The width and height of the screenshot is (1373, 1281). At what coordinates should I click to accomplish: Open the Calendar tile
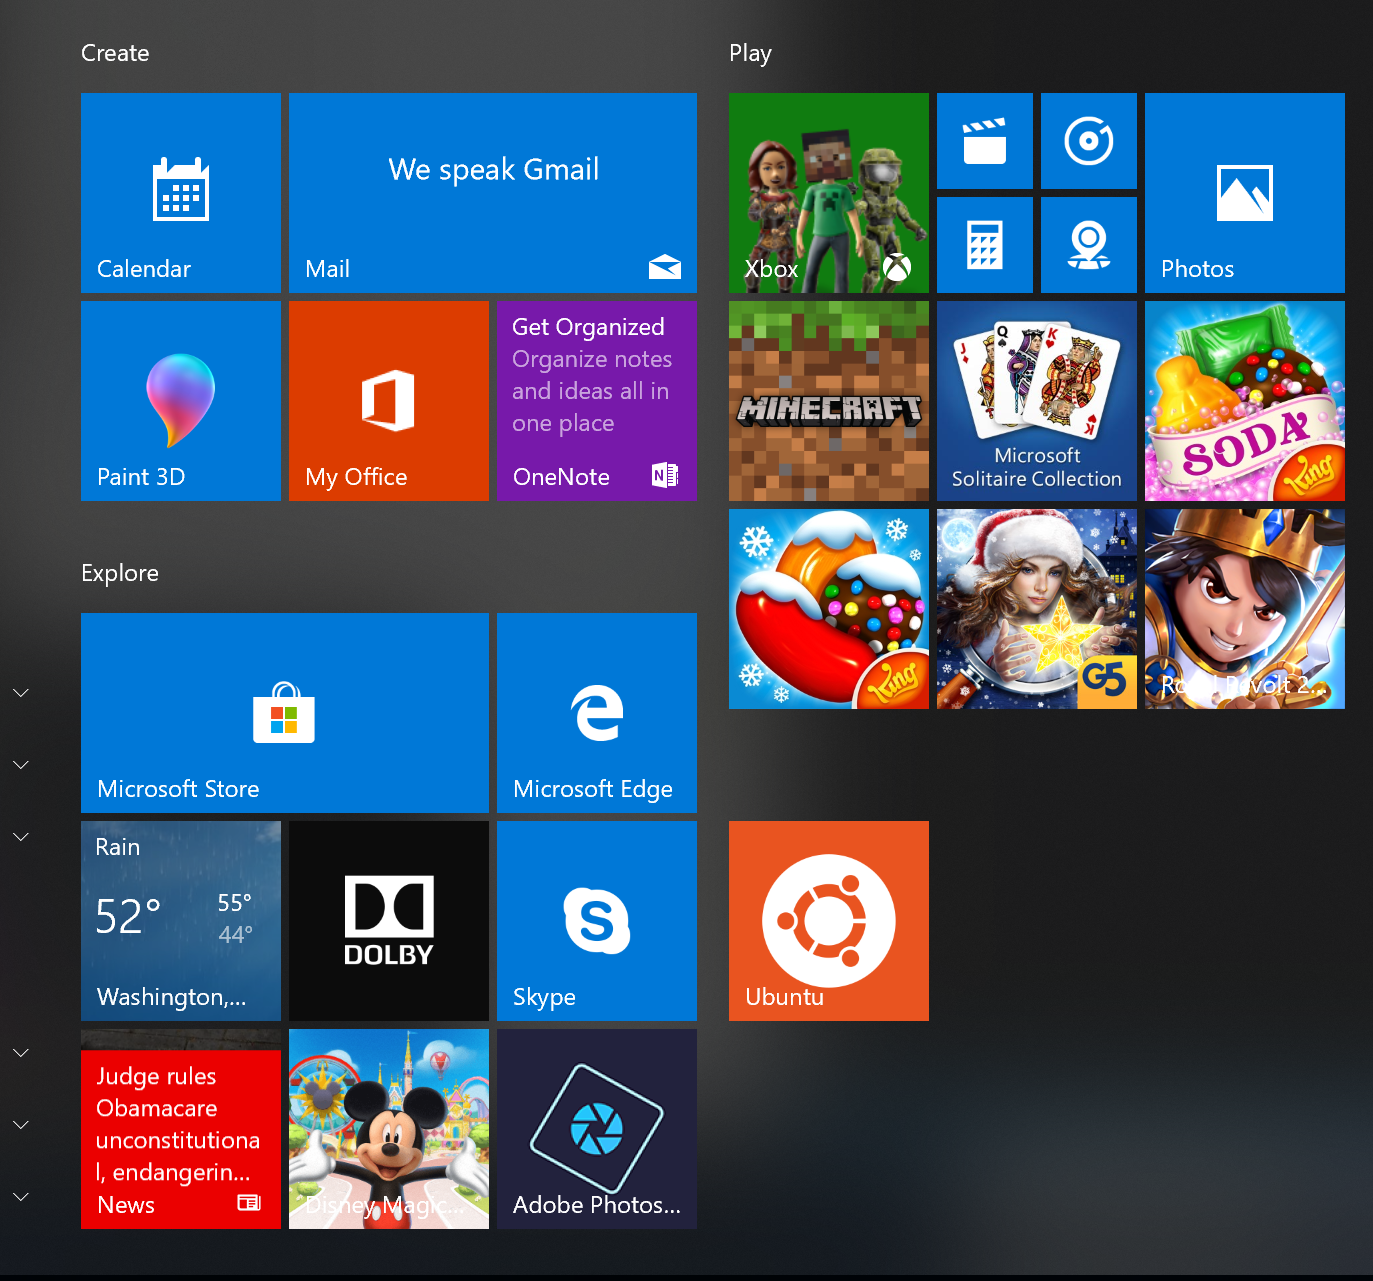(x=181, y=193)
